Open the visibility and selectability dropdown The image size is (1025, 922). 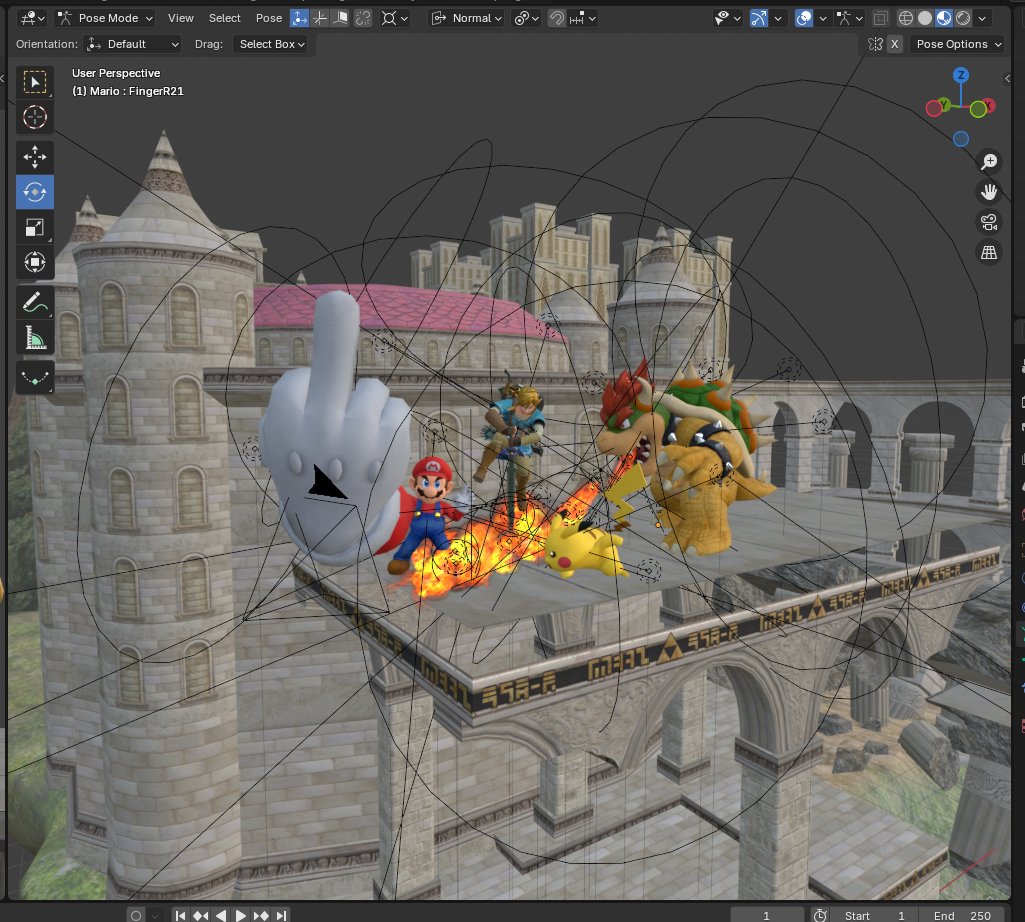[728, 18]
